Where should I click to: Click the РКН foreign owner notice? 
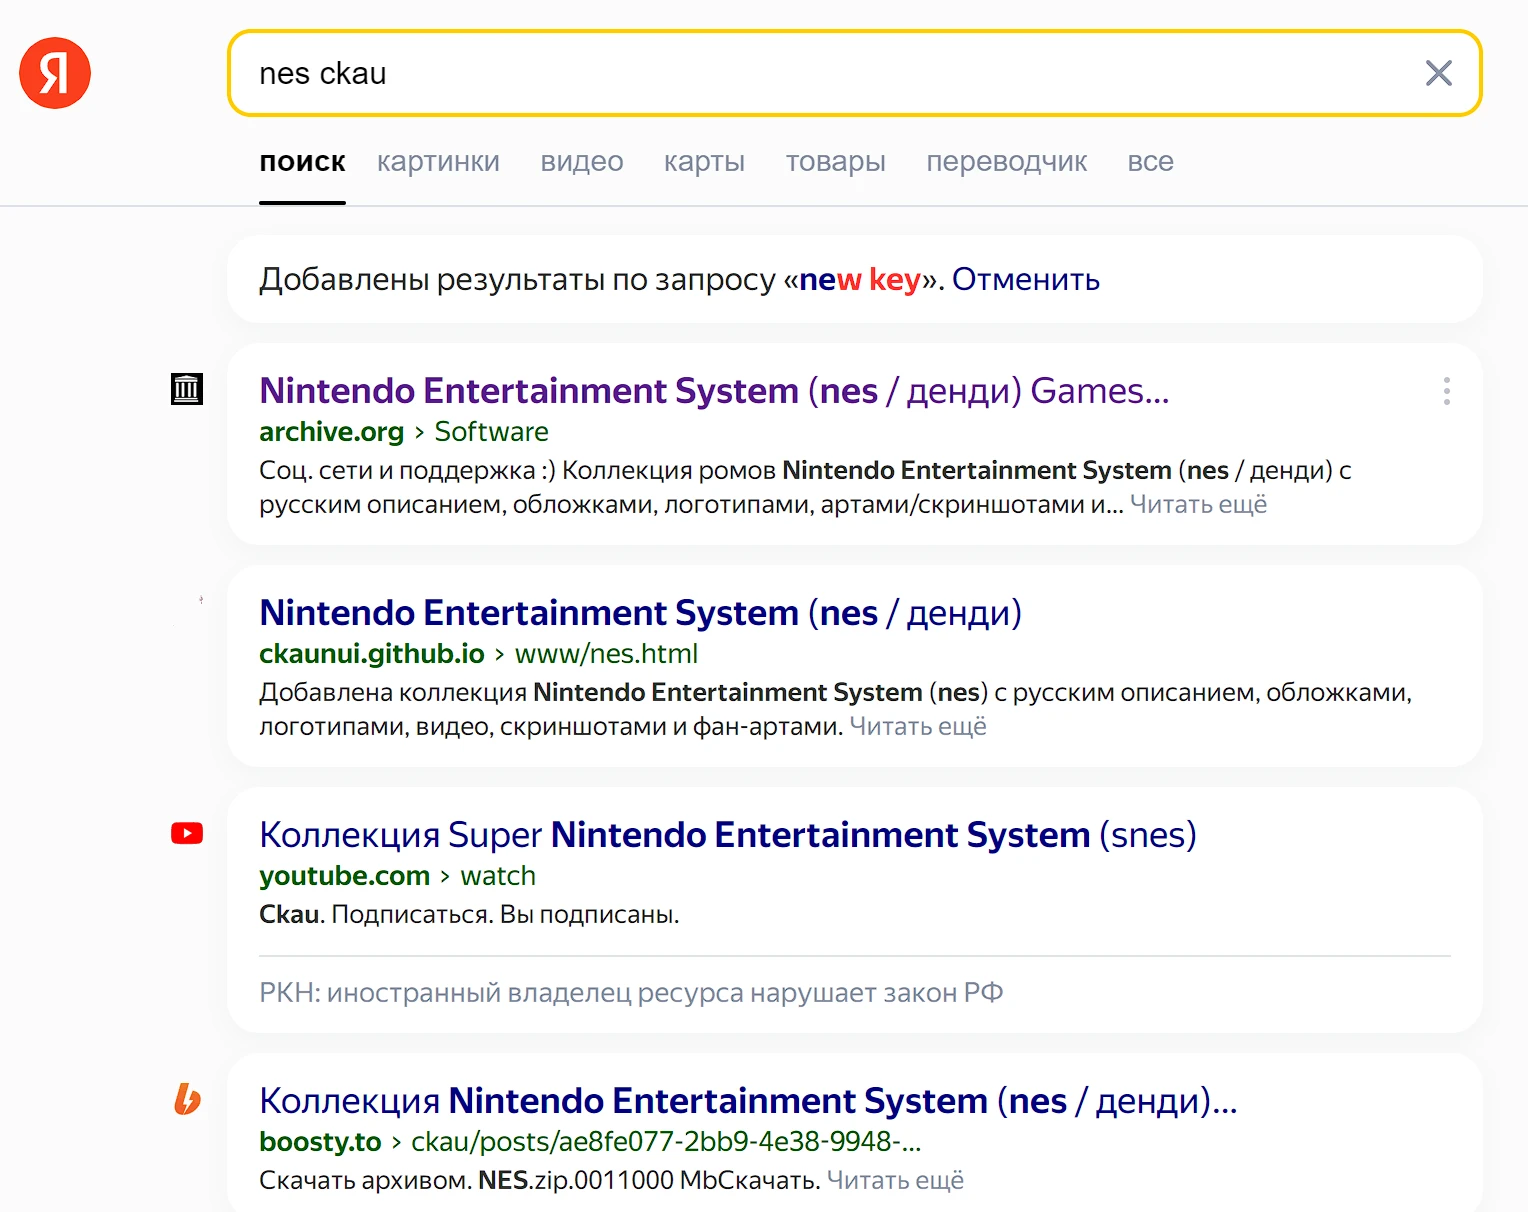tap(631, 993)
